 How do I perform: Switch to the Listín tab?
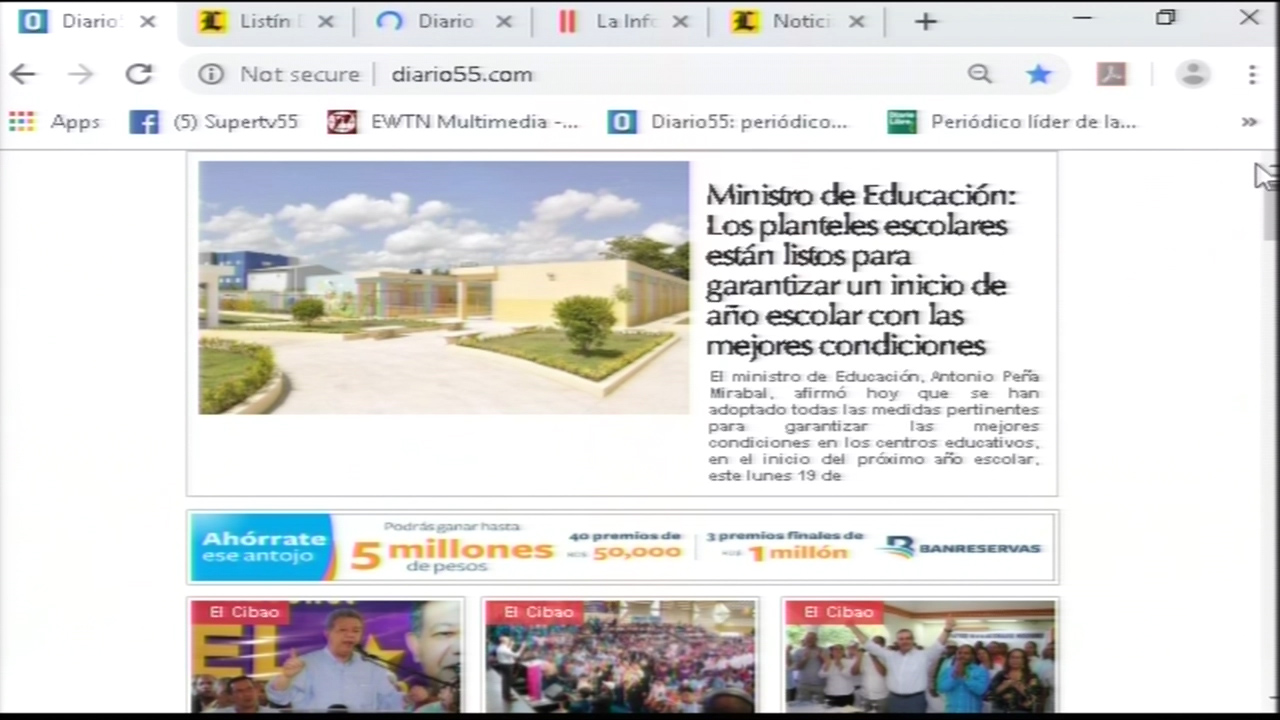coord(262,20)
